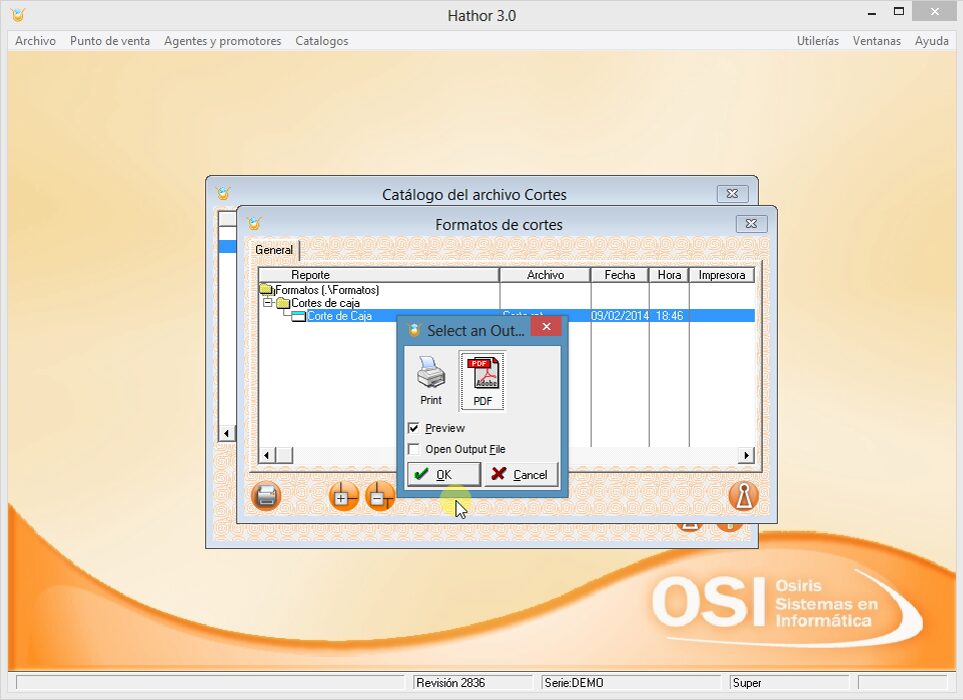The image size is (963, 700).
Task: Close the Catálogo del archivo Cortes window
Action: tap(732, 193)
